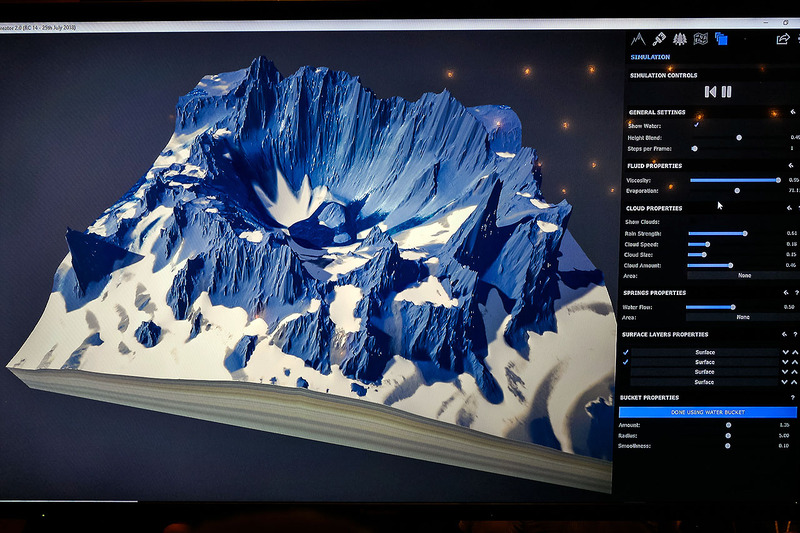Click the Smoothness value 0.10
Viewport: 800px width, 533px height.
coord(784,446)
